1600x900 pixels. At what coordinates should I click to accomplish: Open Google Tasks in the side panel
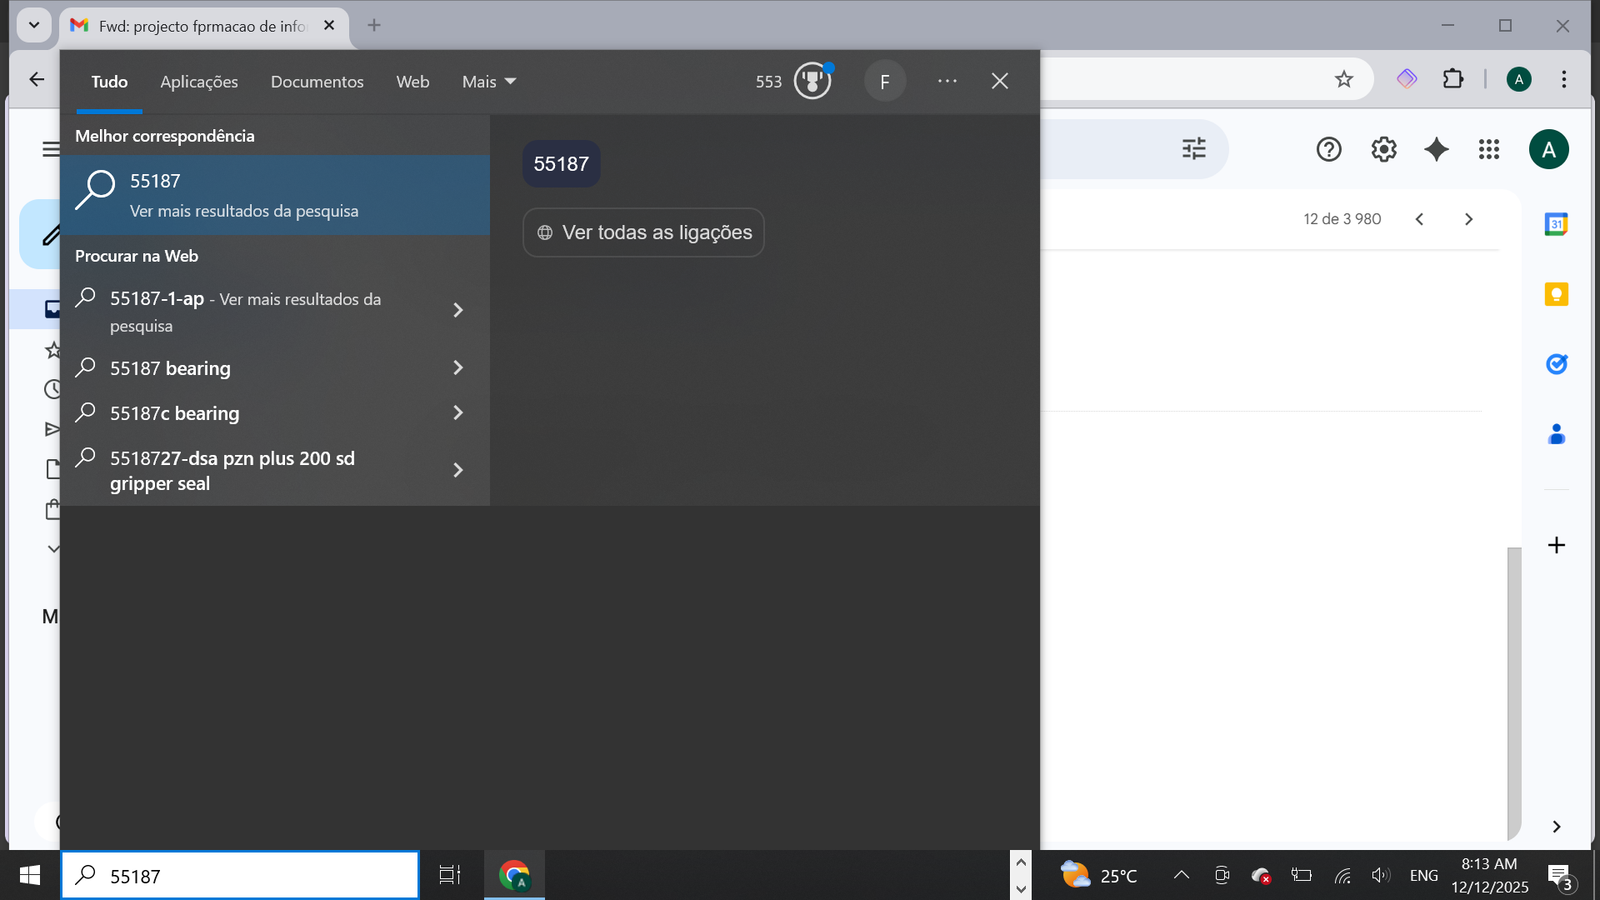tap(1557, 364)
